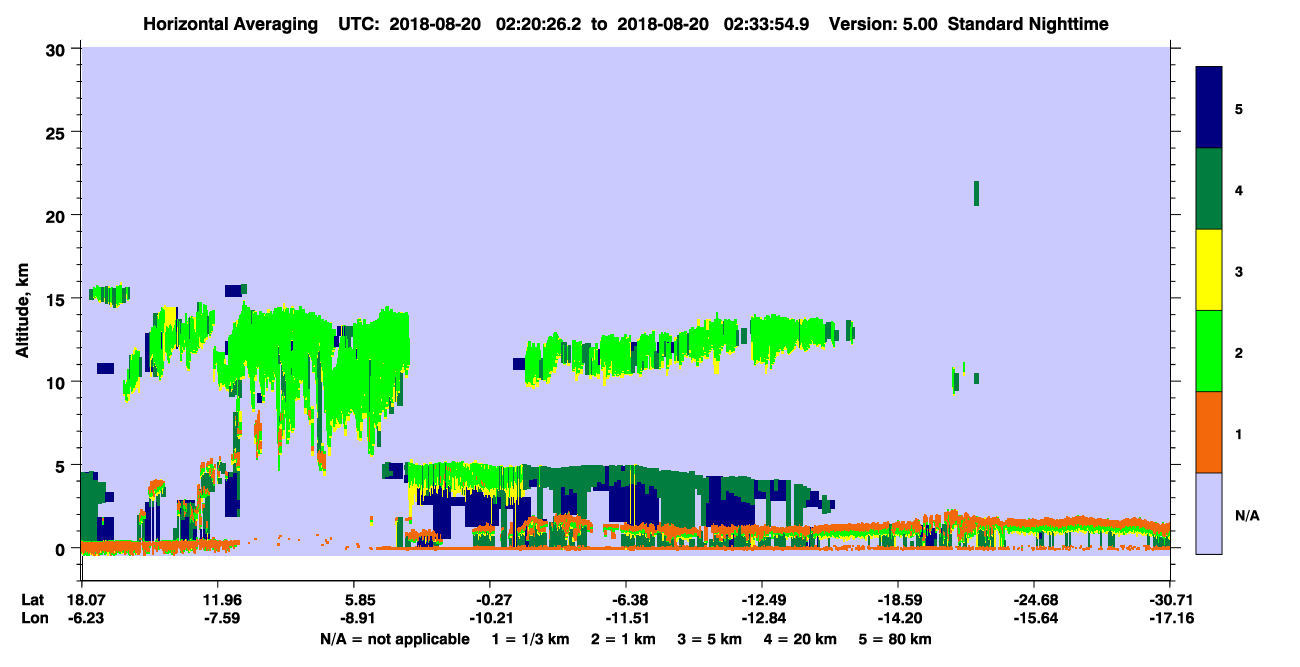This screenshot has width=1300, height=667.
Task: Click the longitude value -12.84
Action: point(762,618)
